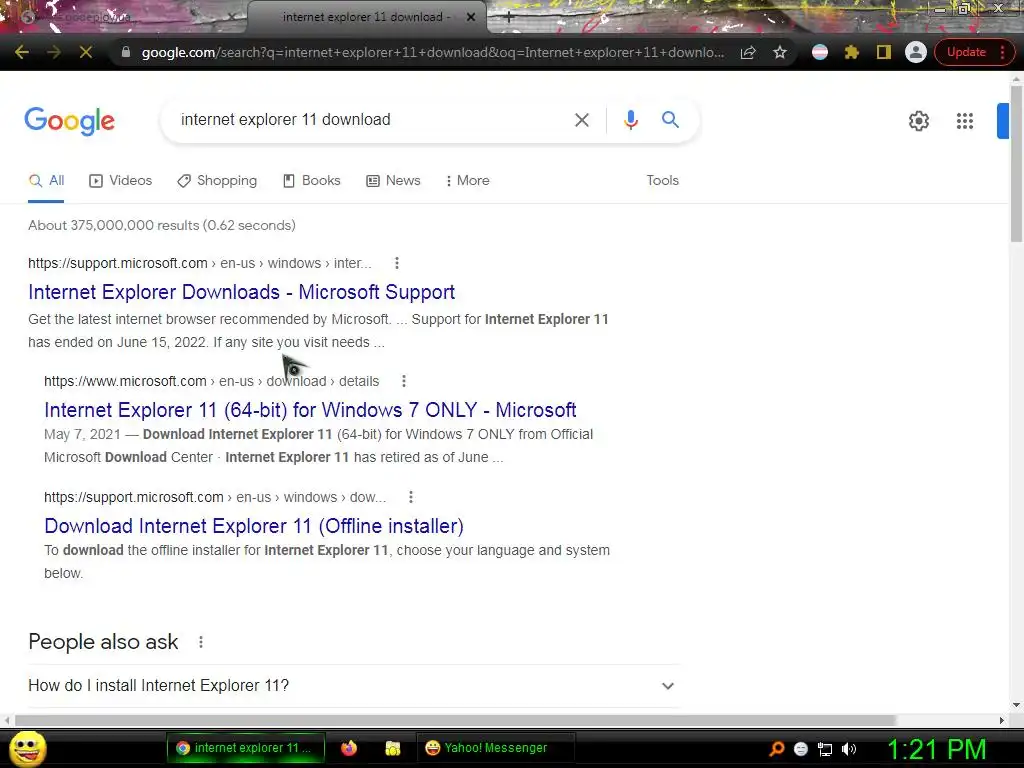Open People also ask options menu
The width and height of the screenshot is (1024, 768).
click(200, 642)
